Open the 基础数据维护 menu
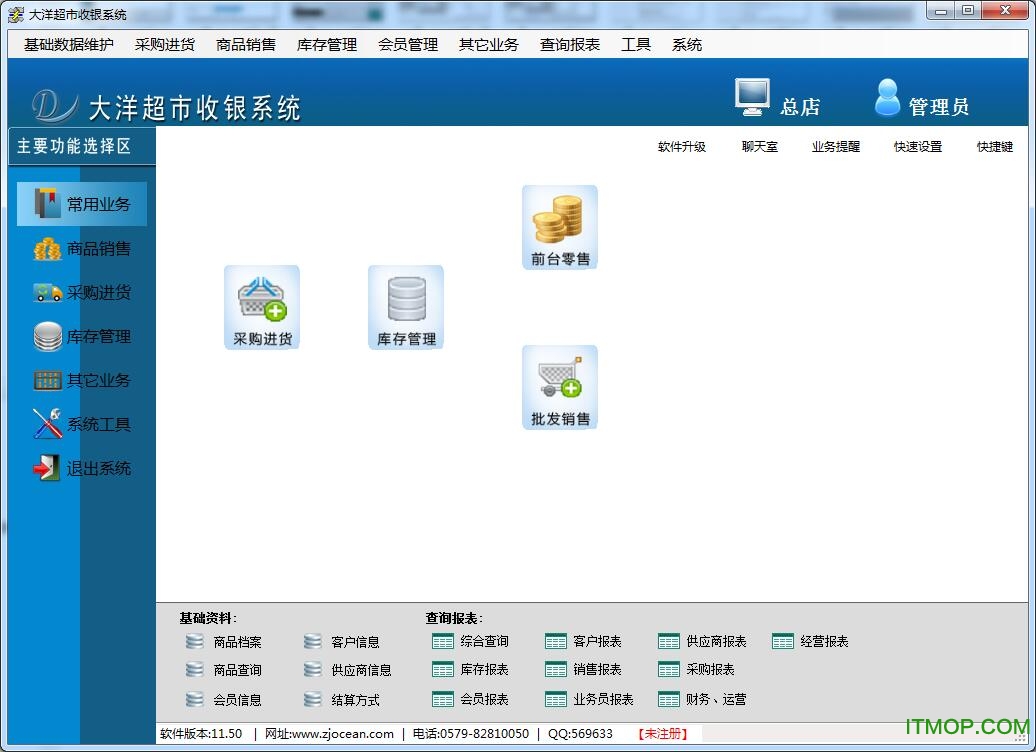This screenshot has width=1036, height=752. click(x=69, y=45)
